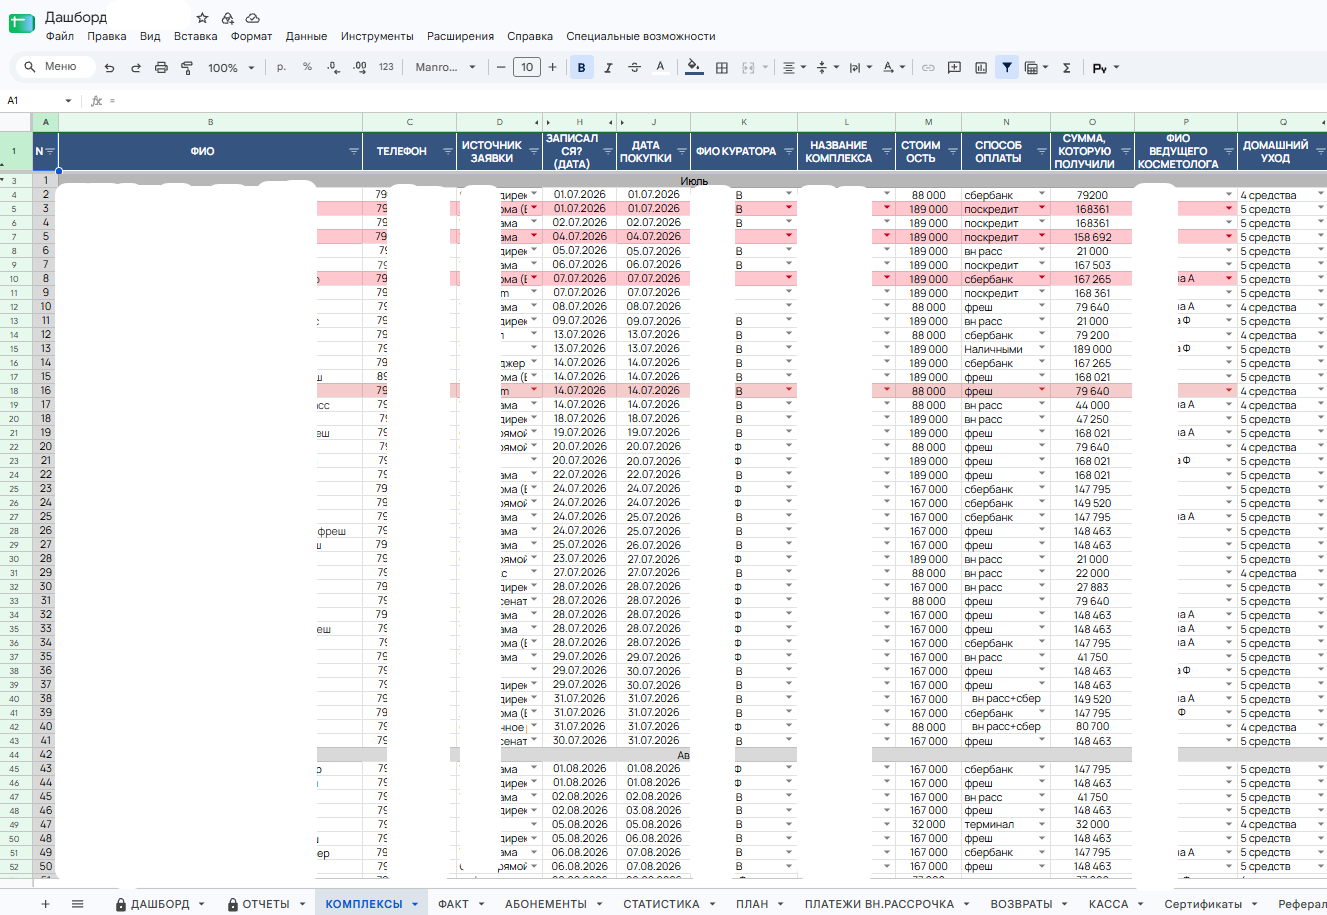Increase font size with the plus button
Viewport: 1327px width, 915px height.
[x=552, y=67]
